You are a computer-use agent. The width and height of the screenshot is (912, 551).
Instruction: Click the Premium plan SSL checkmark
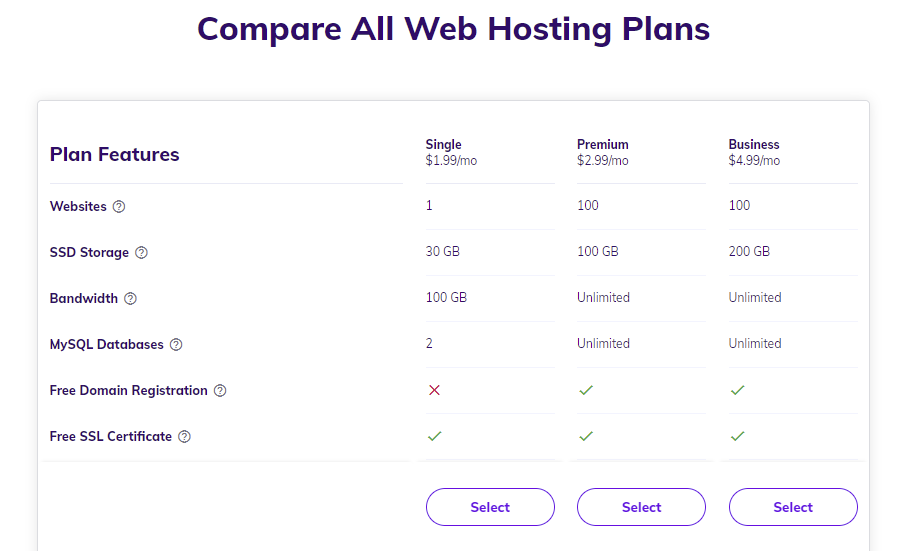(x=586, y=436)
